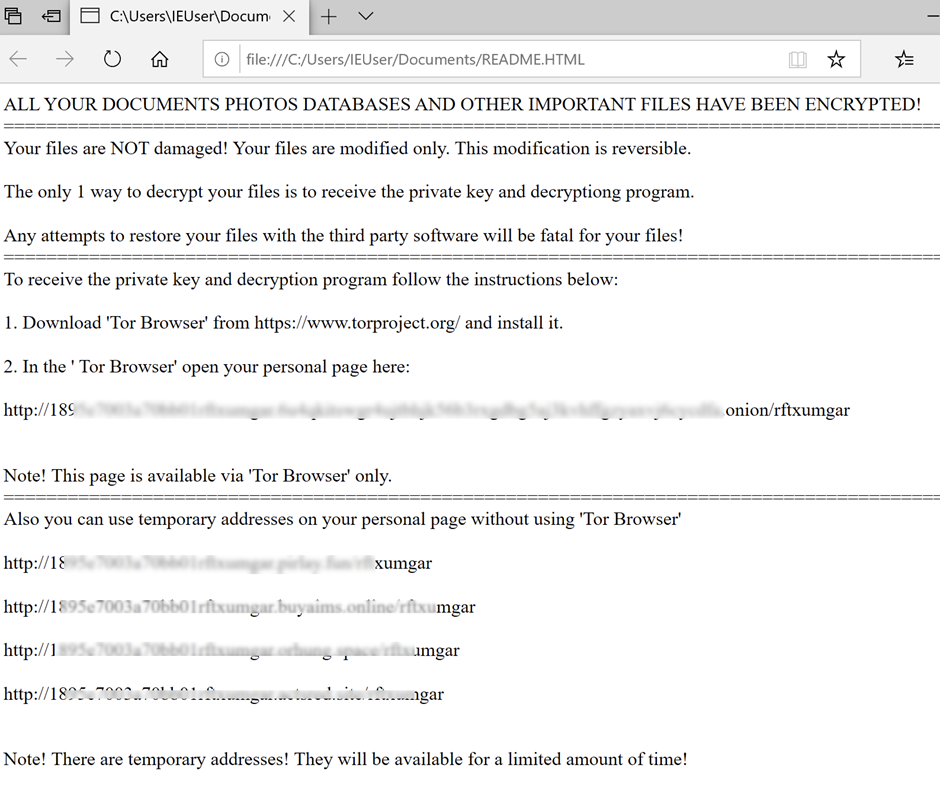This screenshot has height=787, width=940.
Task: Click the encrypted files headline text
Action: pos(462,104)
